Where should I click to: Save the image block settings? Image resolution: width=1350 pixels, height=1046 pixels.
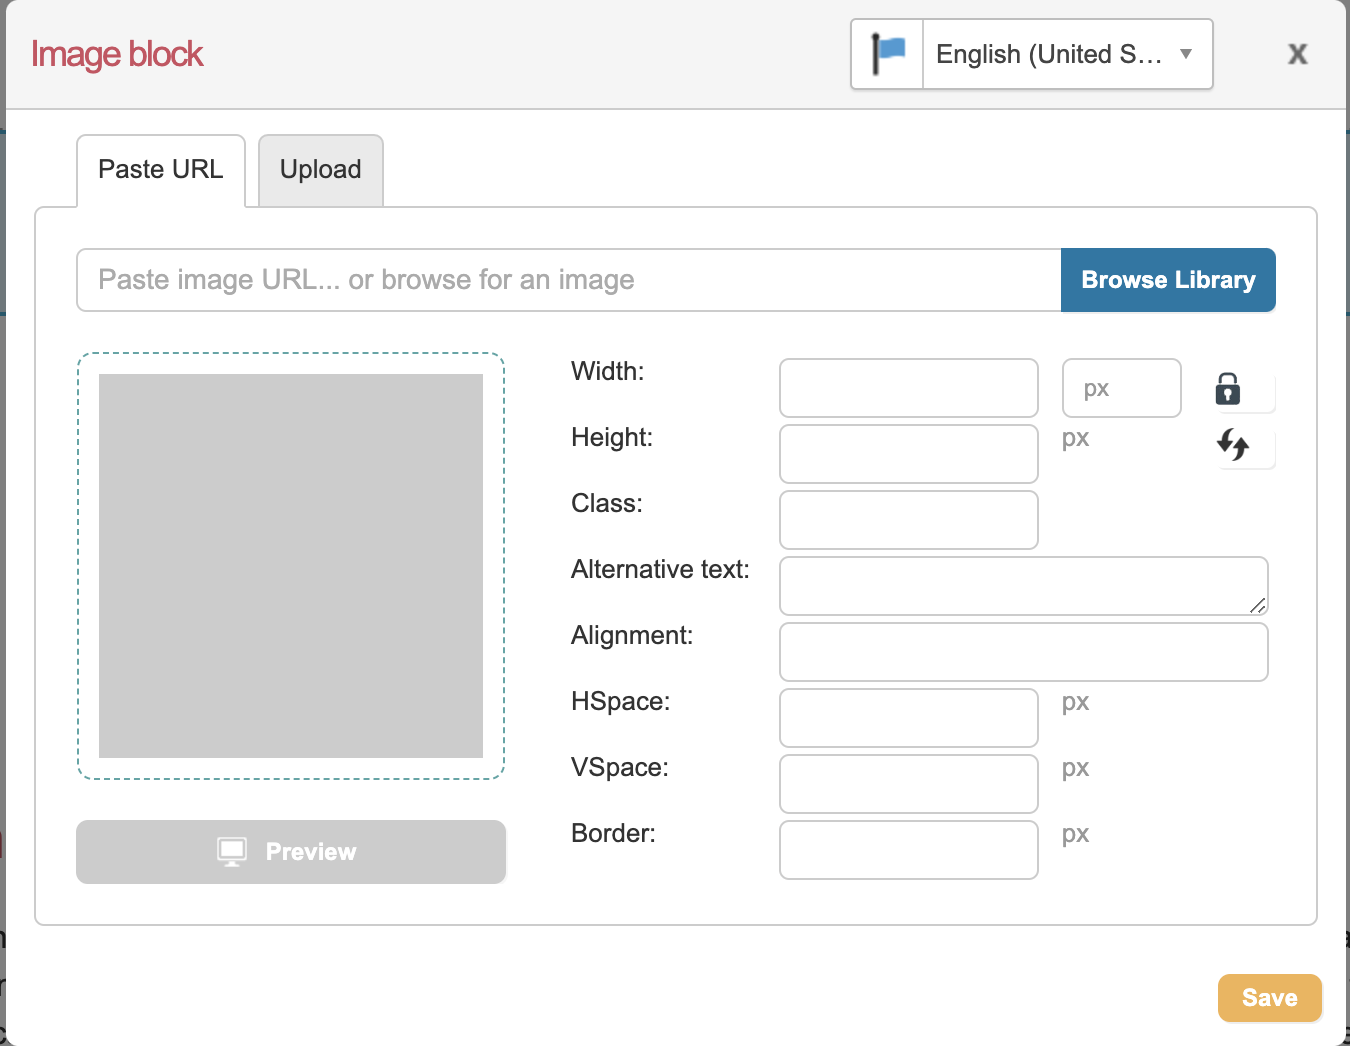point(1269,998)
